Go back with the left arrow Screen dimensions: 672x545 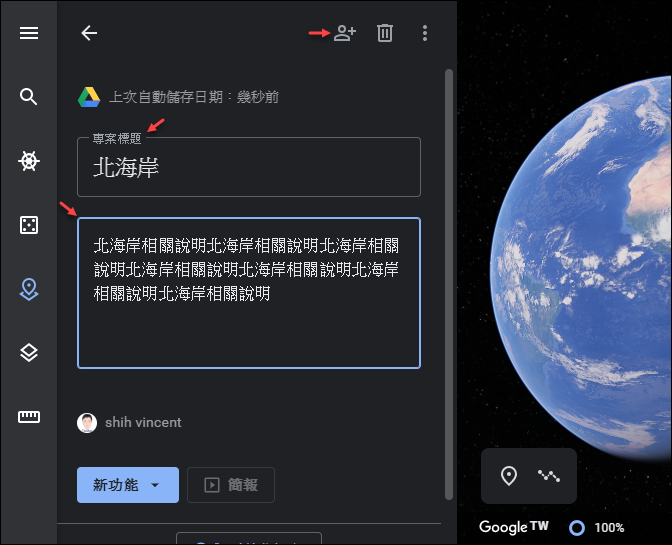coord(89,33)
